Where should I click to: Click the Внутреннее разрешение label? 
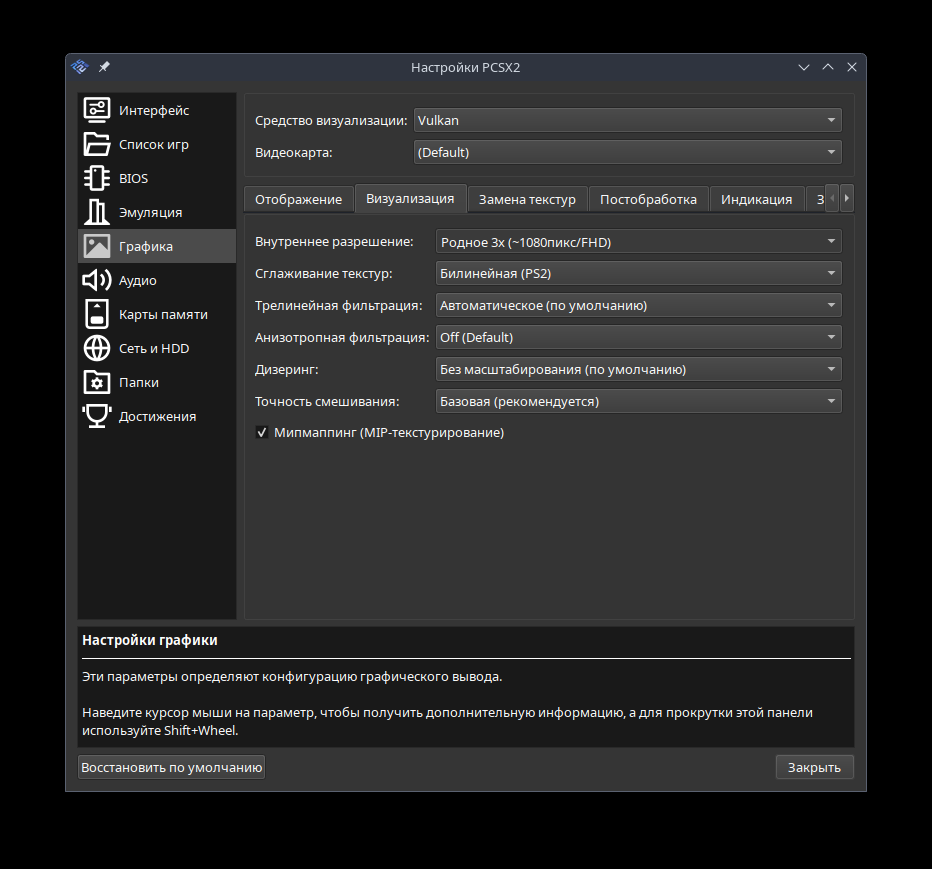334,242
